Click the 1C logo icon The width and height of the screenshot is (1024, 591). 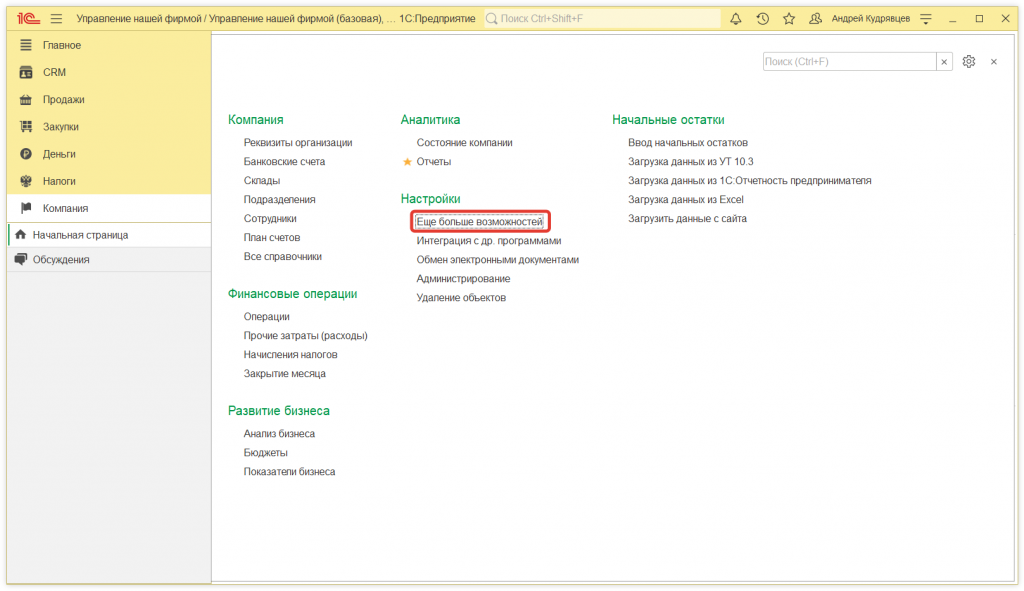click(x=27, y=19)
